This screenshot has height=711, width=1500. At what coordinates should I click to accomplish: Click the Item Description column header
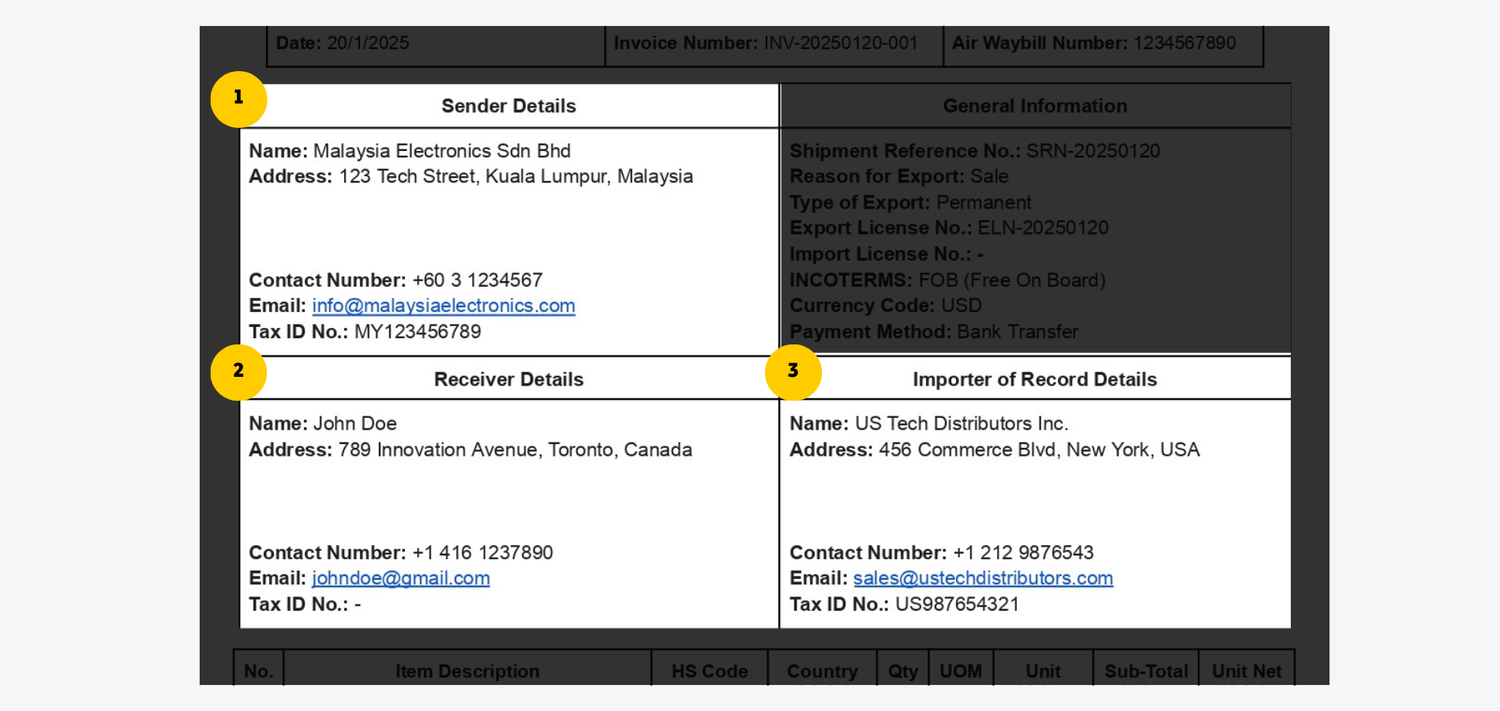click(x=467, y=671)
